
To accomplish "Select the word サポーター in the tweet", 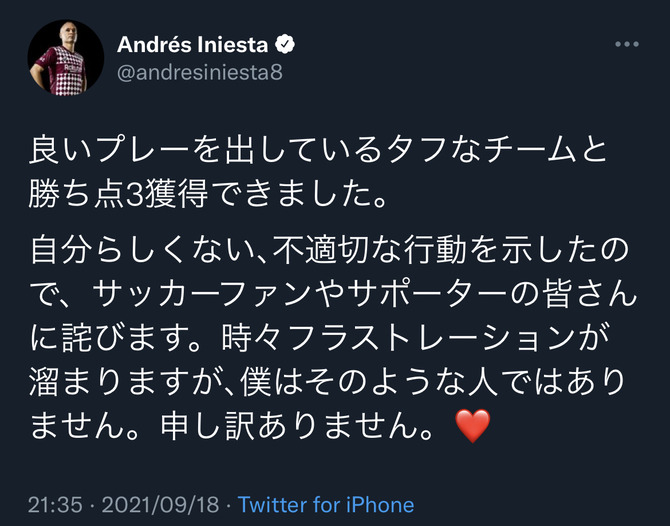I will (428, 295).
